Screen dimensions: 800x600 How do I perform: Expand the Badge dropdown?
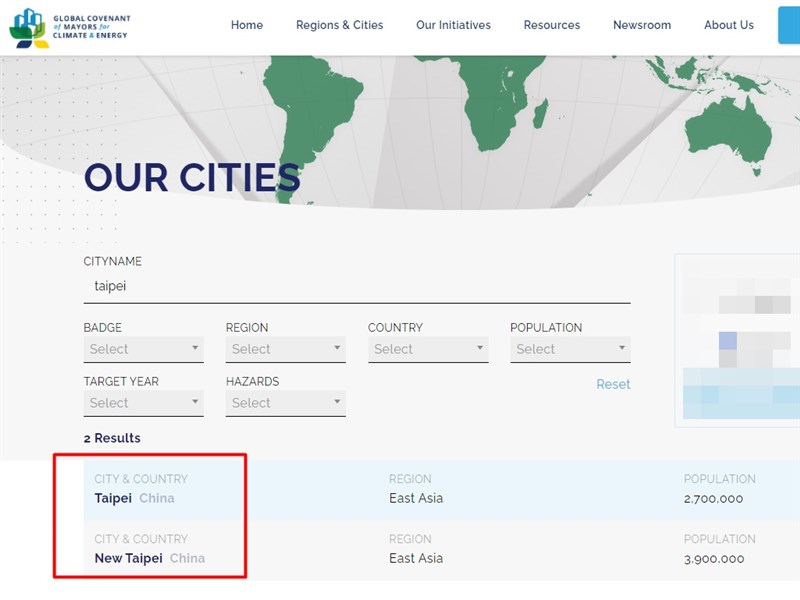point(143,349)
